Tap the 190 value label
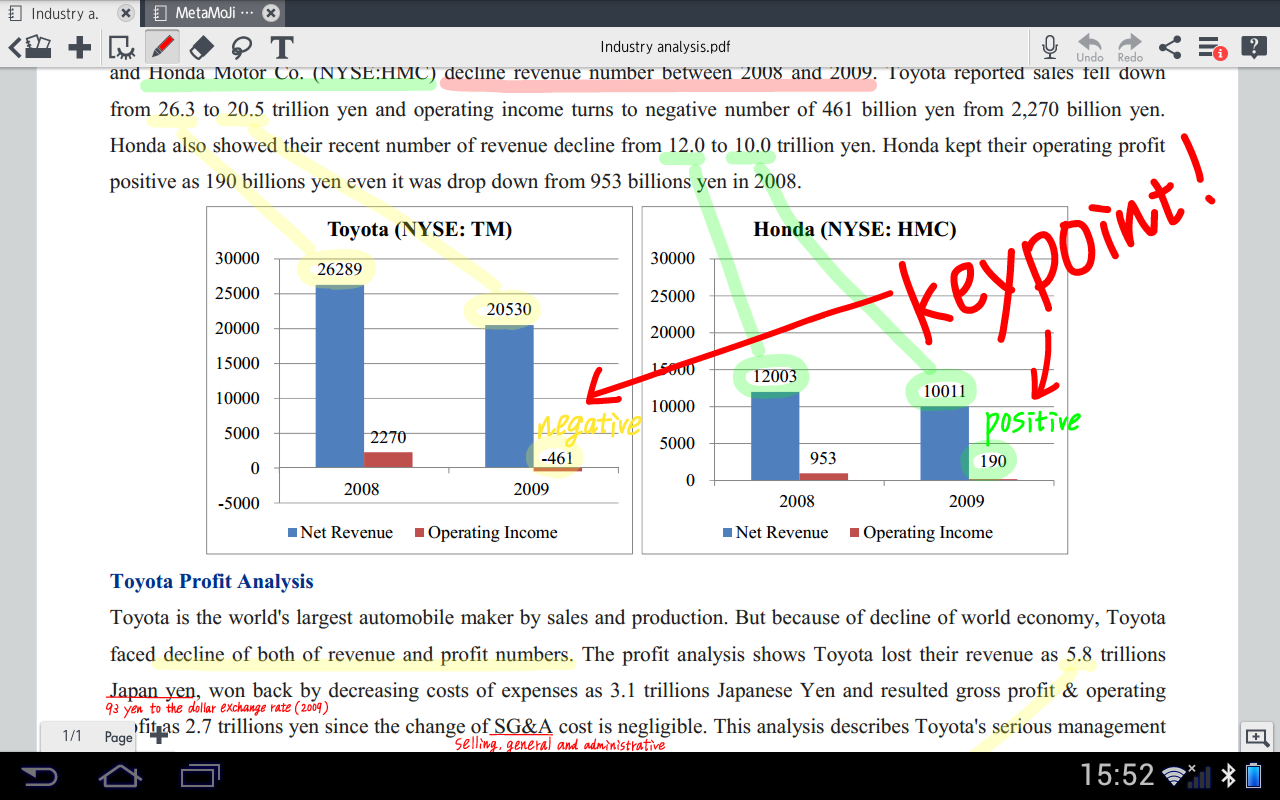 click(993, 462)
